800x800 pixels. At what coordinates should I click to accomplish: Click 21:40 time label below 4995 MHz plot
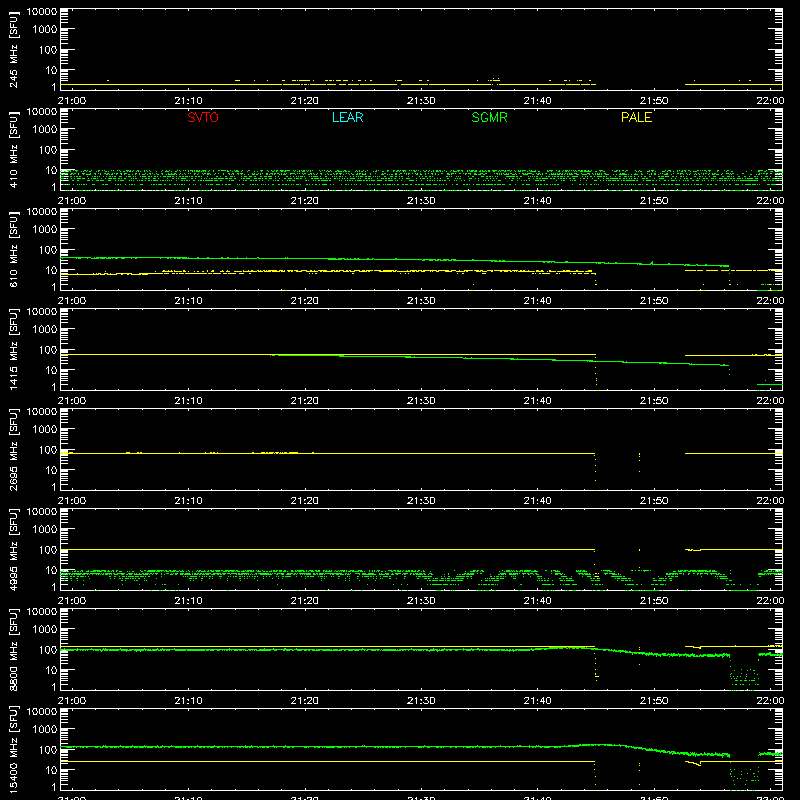pyautogui.click(x=537, y=601)
